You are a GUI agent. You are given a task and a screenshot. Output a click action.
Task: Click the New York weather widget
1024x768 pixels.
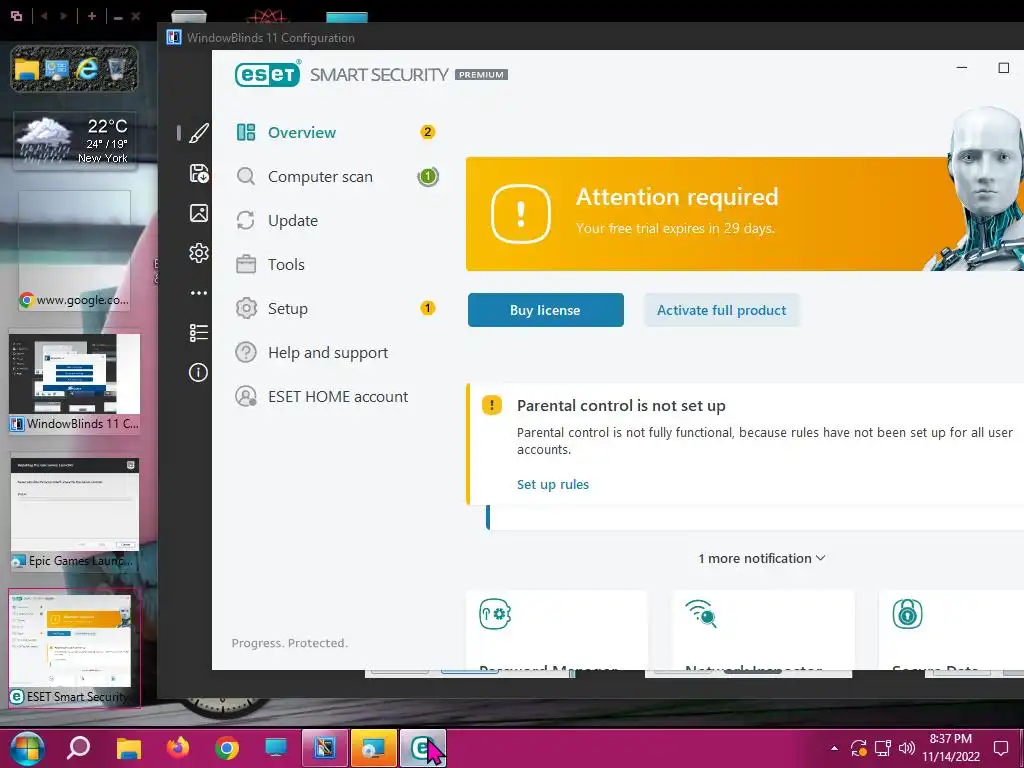tap(75, 140)
